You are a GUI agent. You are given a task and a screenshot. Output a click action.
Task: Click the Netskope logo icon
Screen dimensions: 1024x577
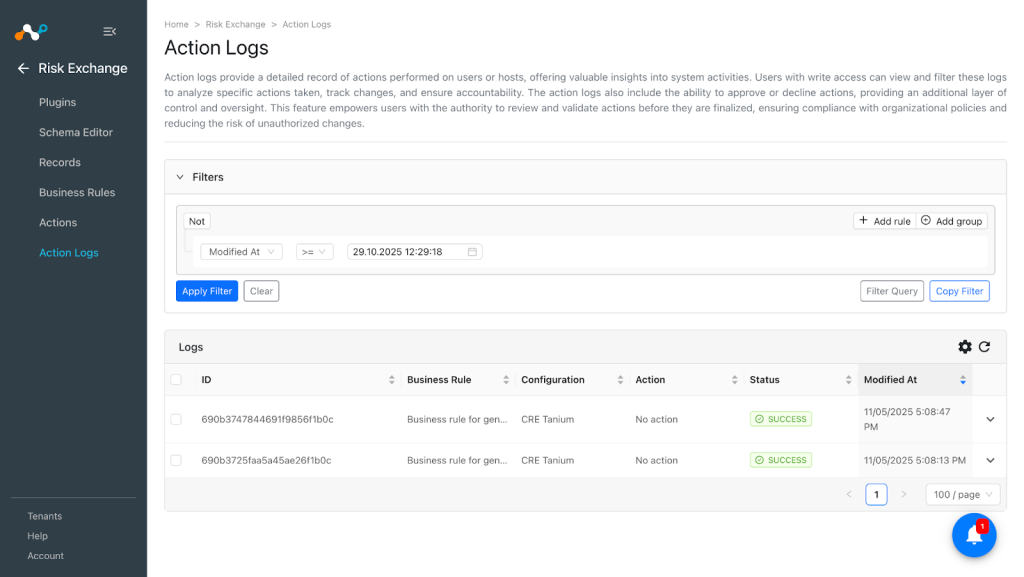point(31,31)
